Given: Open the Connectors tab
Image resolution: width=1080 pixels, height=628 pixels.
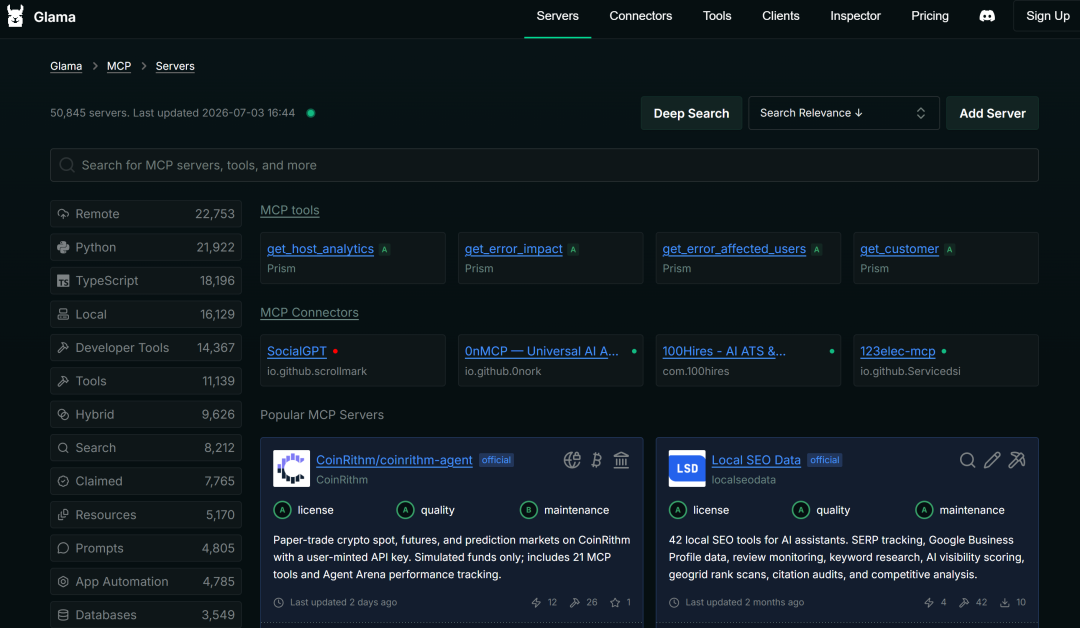Looking at the screenshot, I should (x=641, y=16).
